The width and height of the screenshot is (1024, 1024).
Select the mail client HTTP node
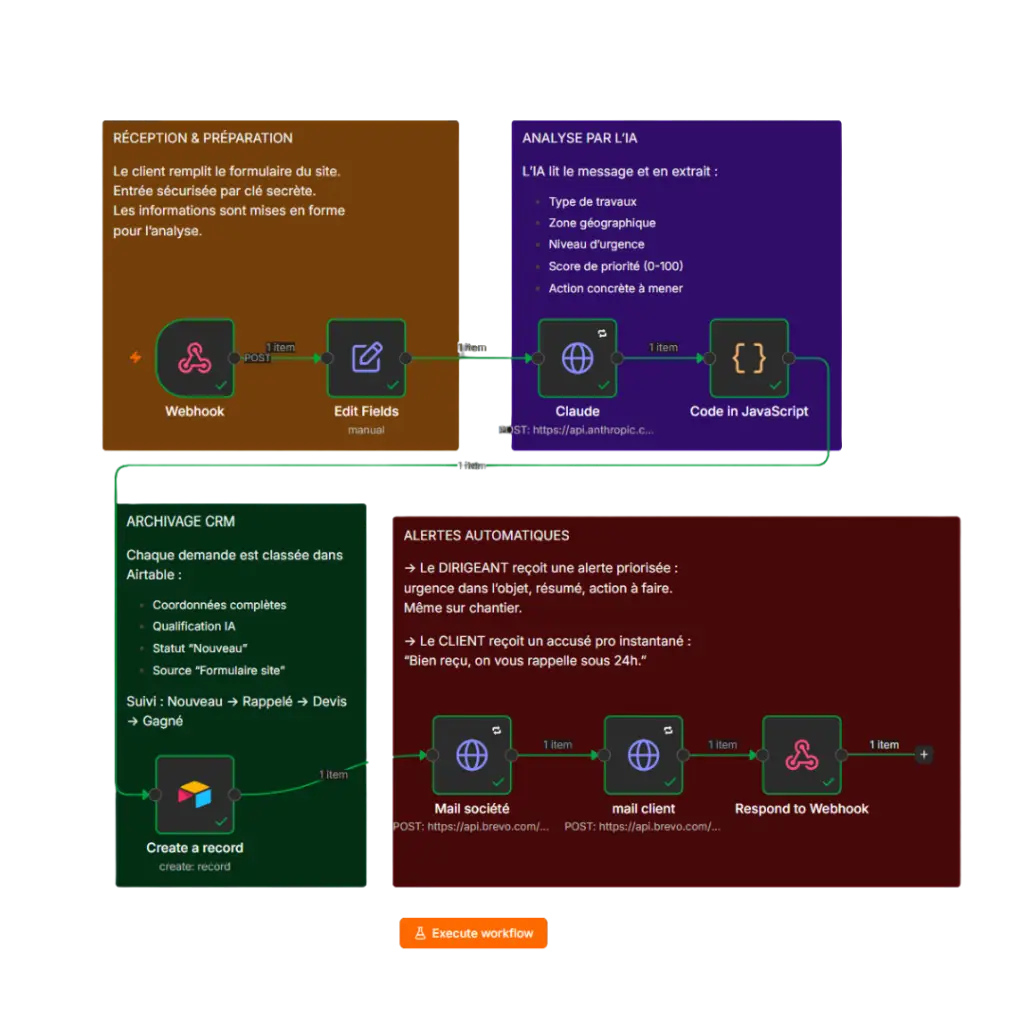[643, 755]
